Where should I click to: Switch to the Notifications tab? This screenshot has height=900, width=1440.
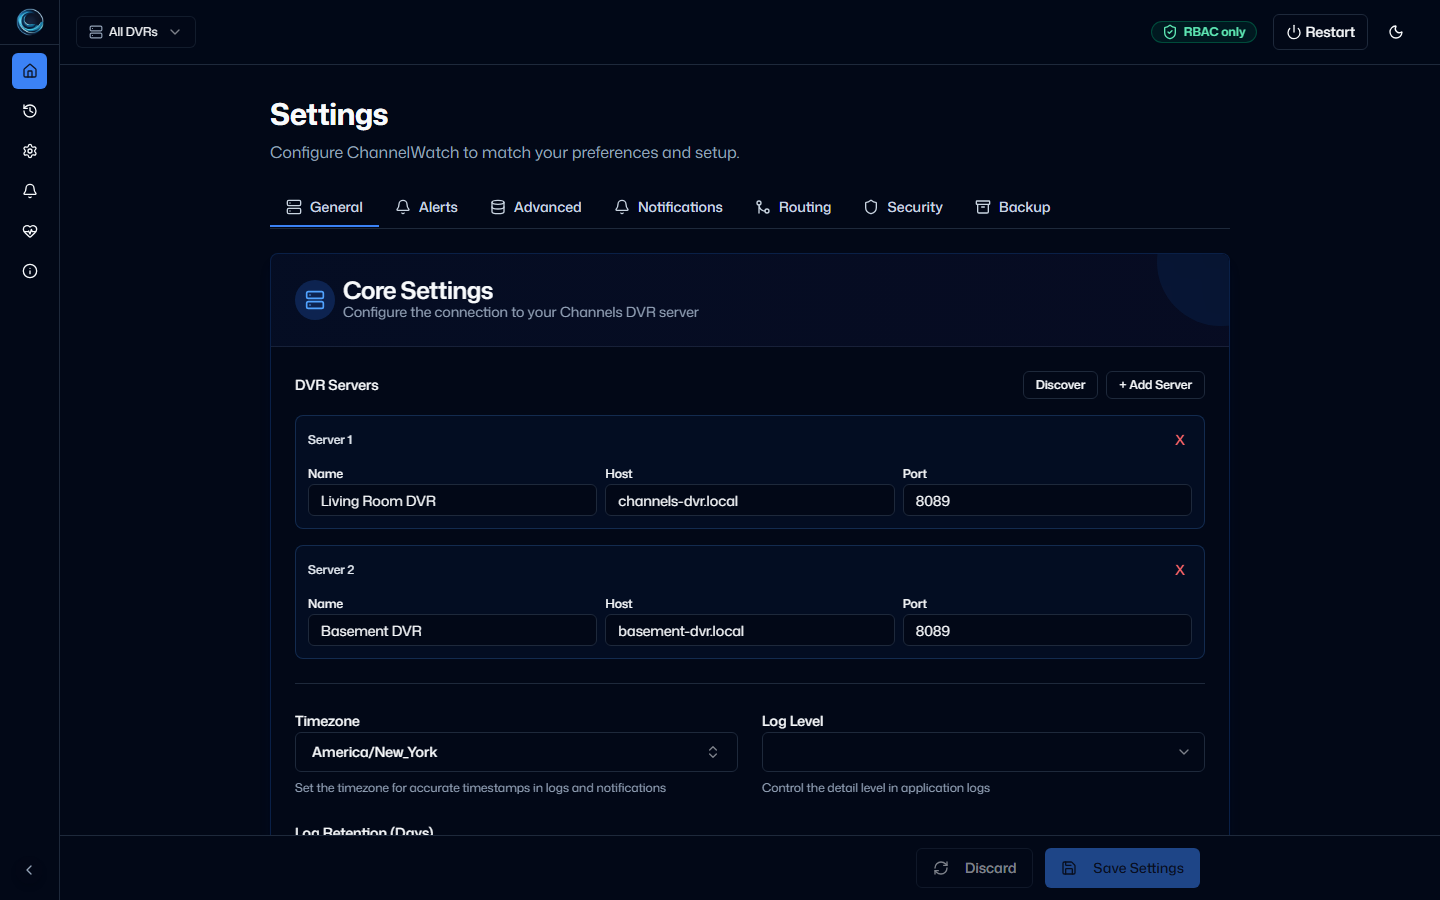click(x=668, y=207)
